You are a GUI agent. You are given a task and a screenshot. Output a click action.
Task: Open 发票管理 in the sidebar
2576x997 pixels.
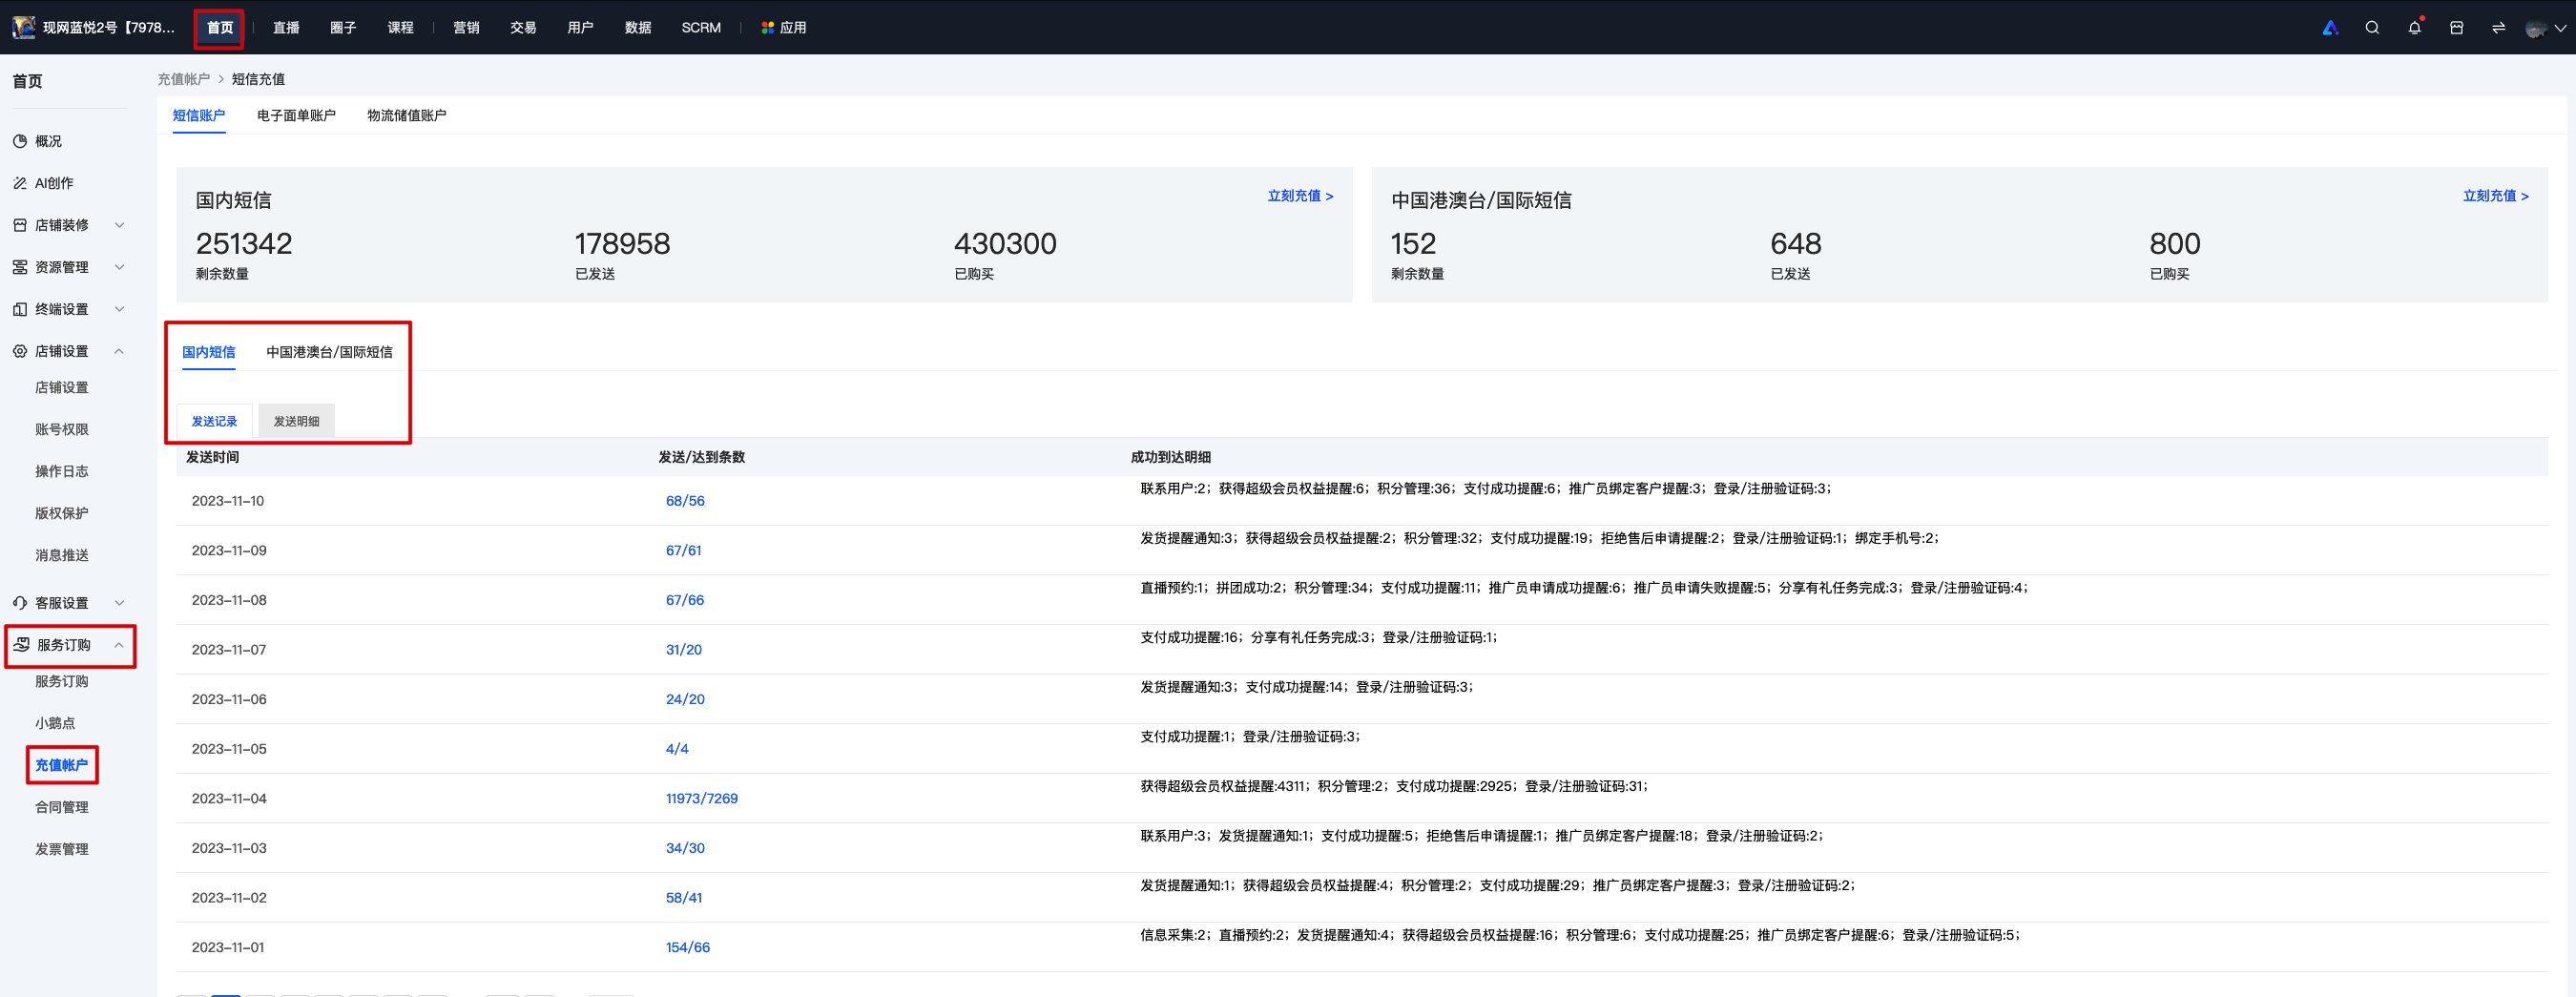coord(62,849)
